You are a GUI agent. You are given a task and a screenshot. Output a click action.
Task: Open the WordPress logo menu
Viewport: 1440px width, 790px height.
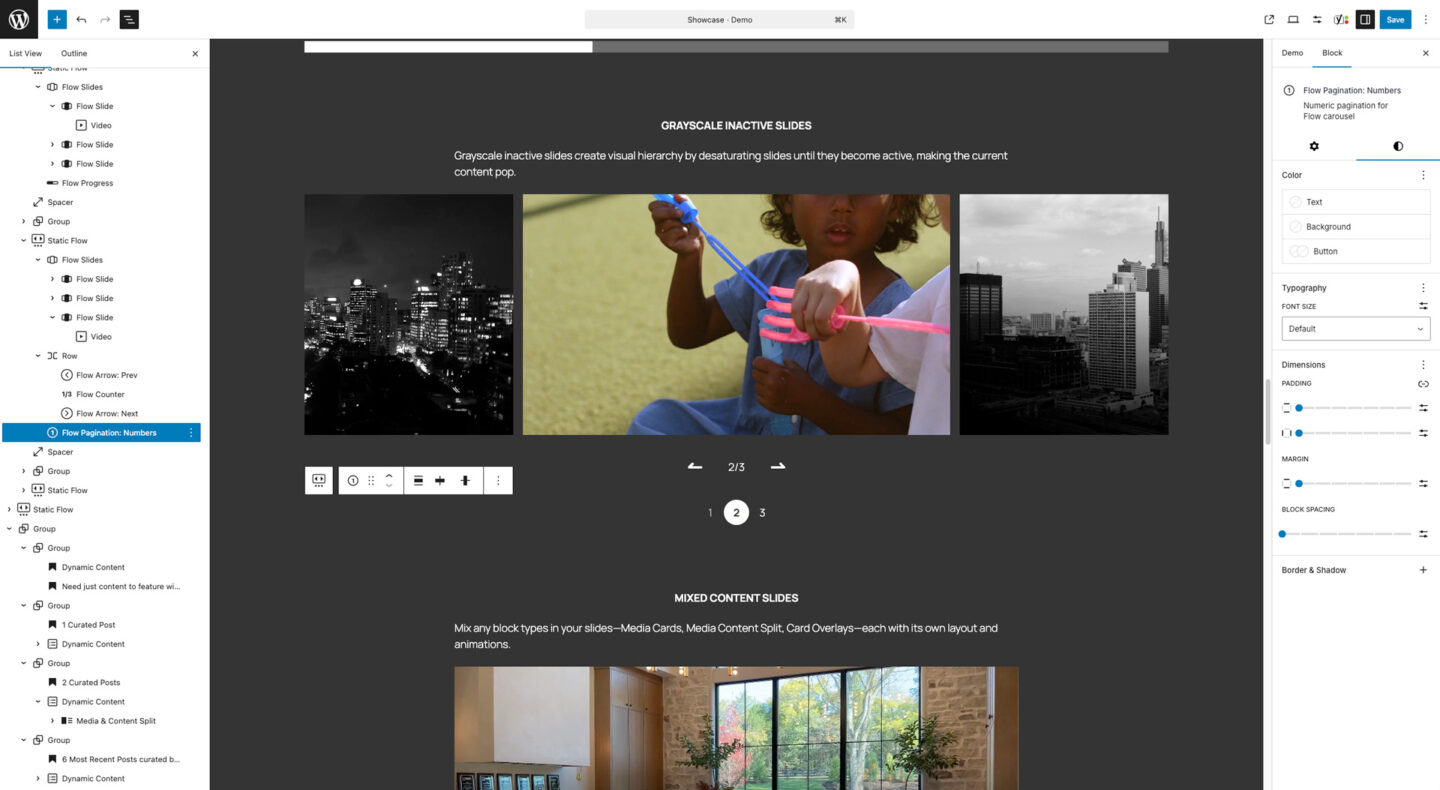[18, 19]
